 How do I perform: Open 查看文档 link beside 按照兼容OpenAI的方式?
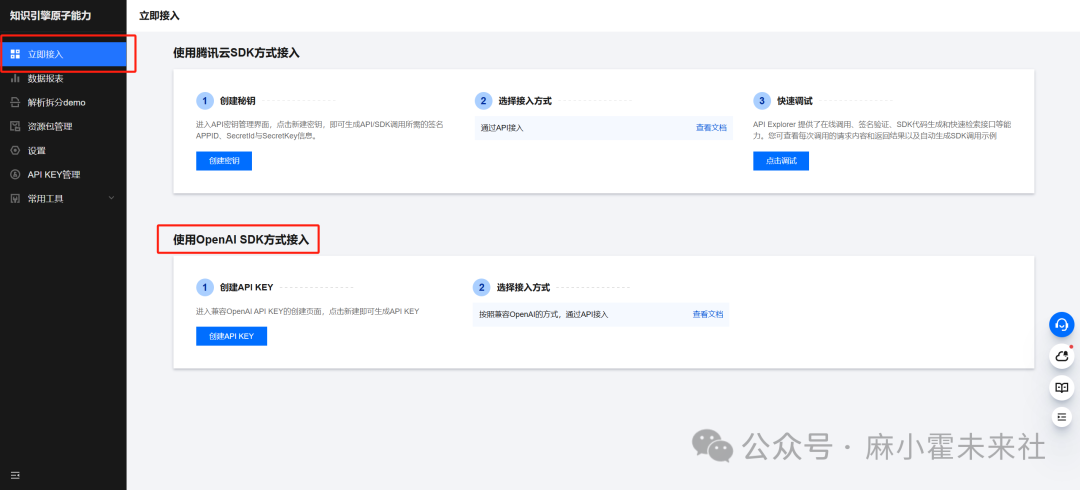pyautogui.click(x=707, y=314)
